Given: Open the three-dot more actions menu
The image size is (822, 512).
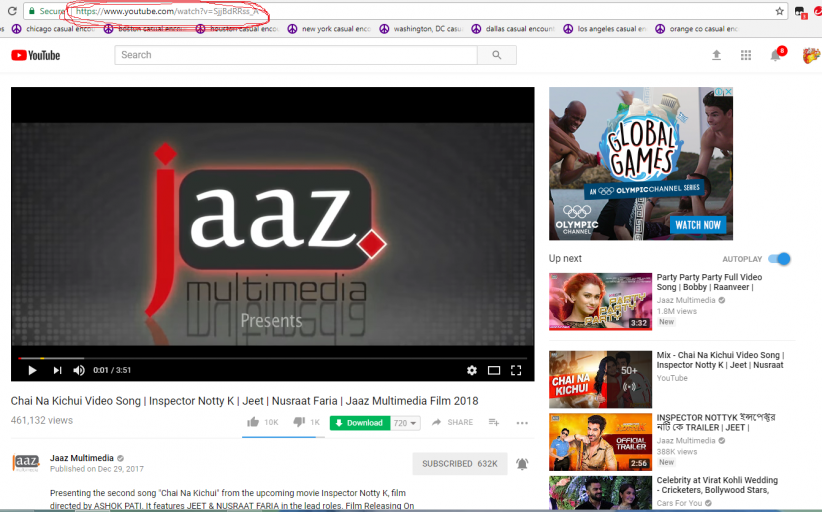Looking at the screenshot, I should coord(522,423).
